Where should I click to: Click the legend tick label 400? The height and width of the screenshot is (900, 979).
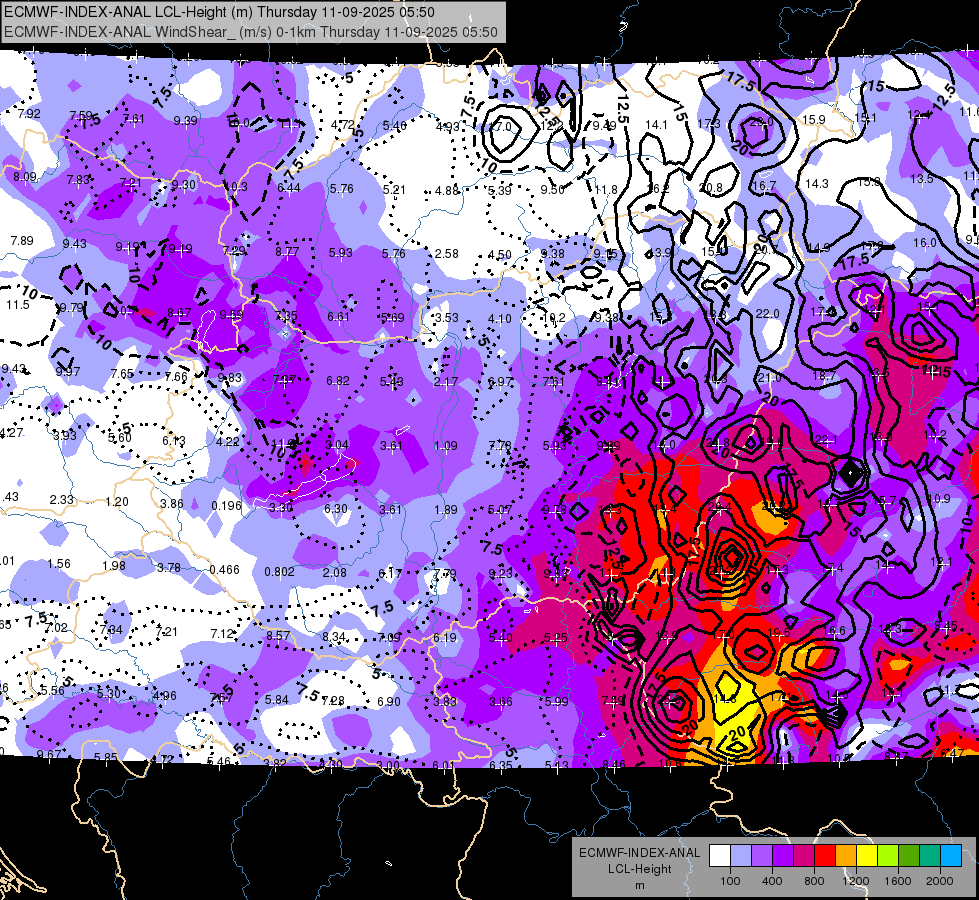coord(772,881)
